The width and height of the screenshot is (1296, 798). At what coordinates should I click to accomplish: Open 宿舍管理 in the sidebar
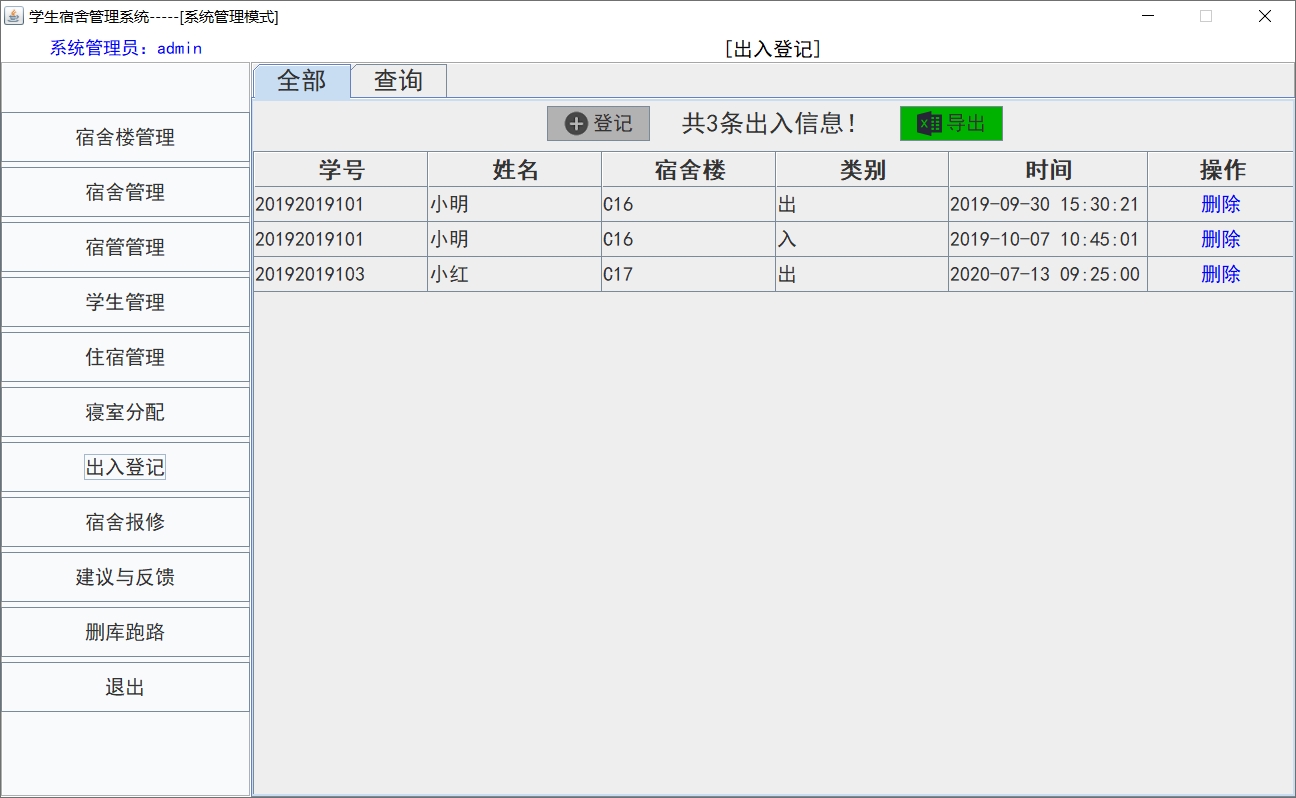[125, 192]
